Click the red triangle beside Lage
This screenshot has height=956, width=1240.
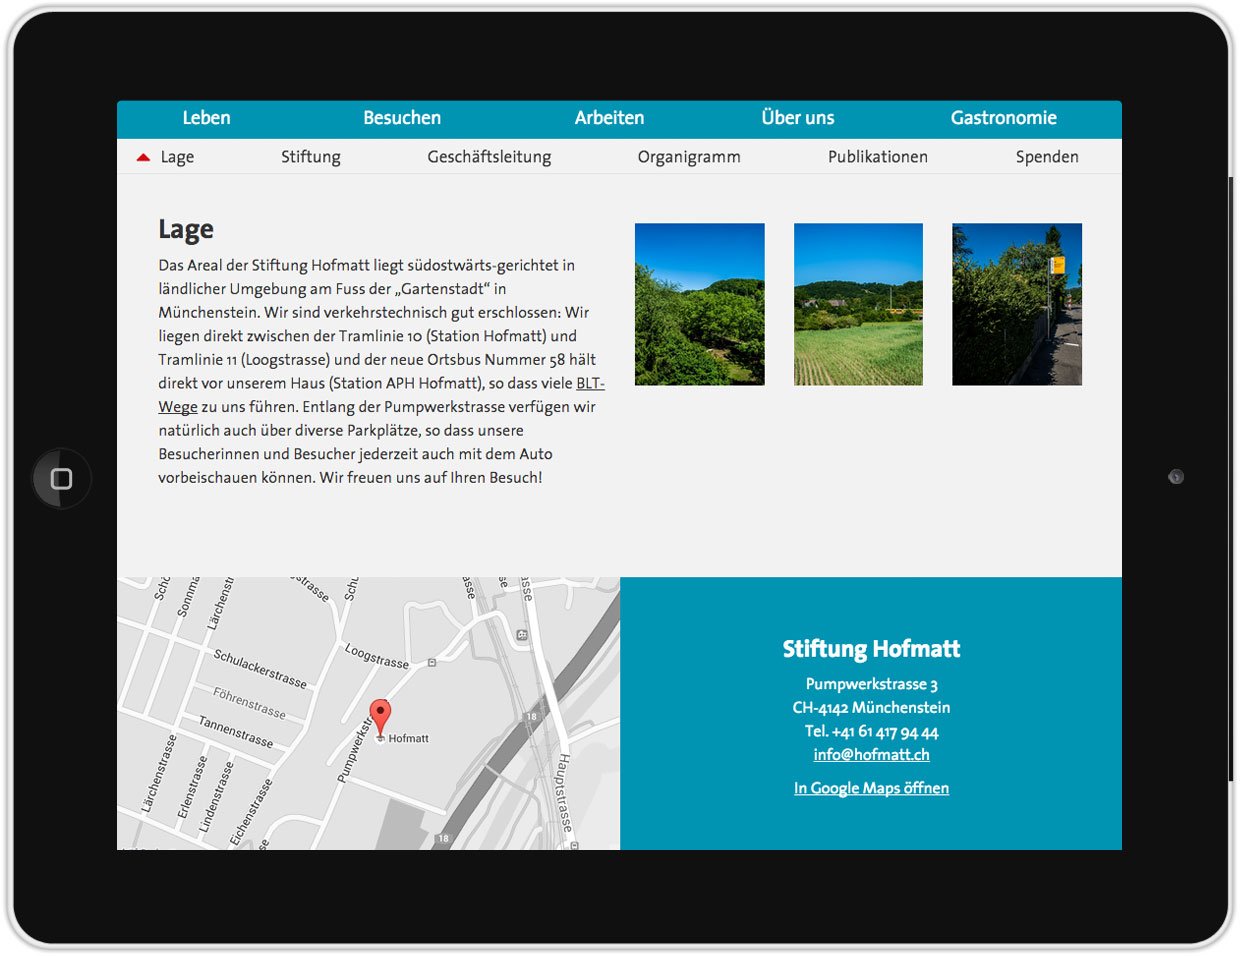click(143, 157)
